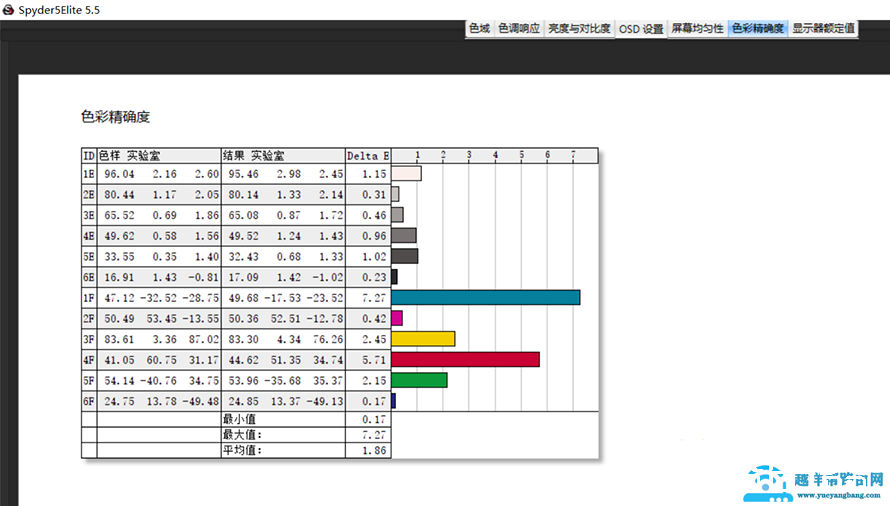The height and width of the screenshot is (506, 890).
Task: Click the 1F row ID cell
Action: click(x=89, y=298)
